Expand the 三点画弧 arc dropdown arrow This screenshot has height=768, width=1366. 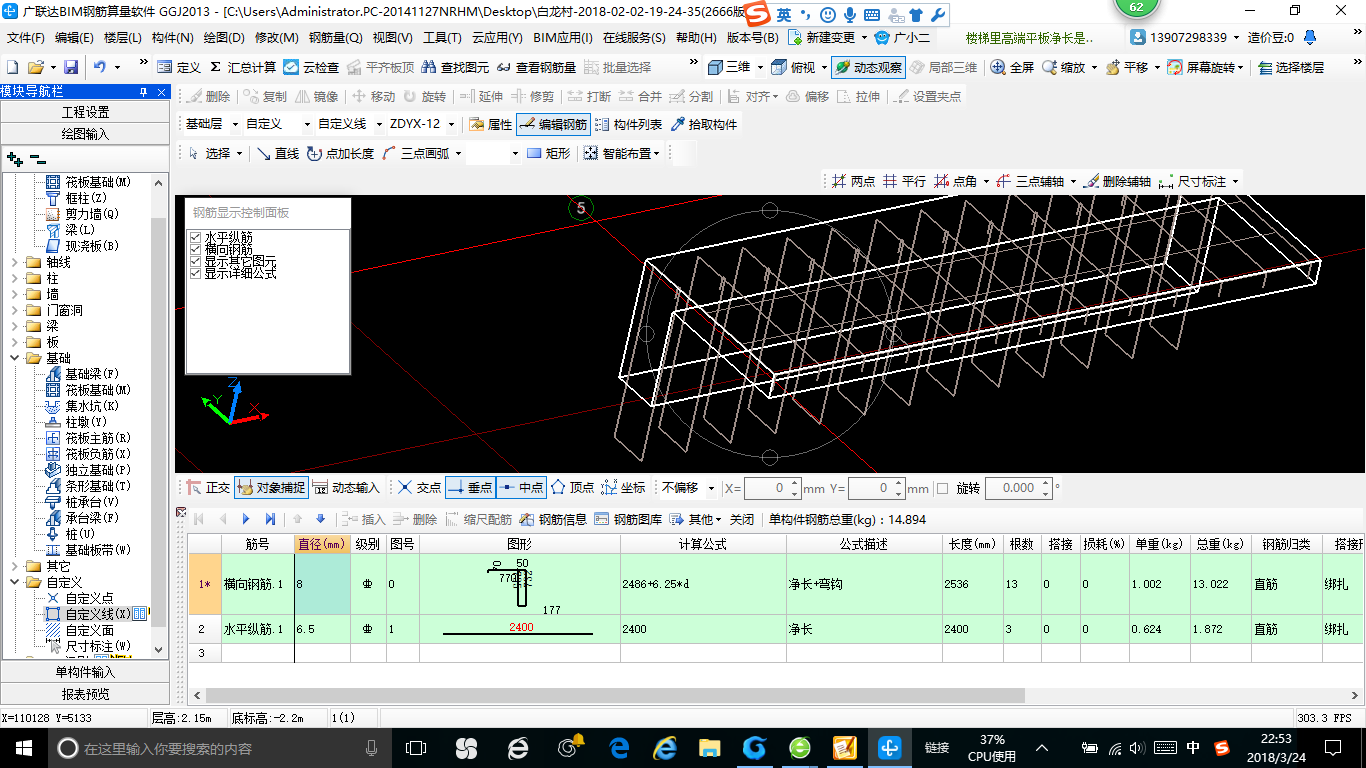(x=457, y=154)
